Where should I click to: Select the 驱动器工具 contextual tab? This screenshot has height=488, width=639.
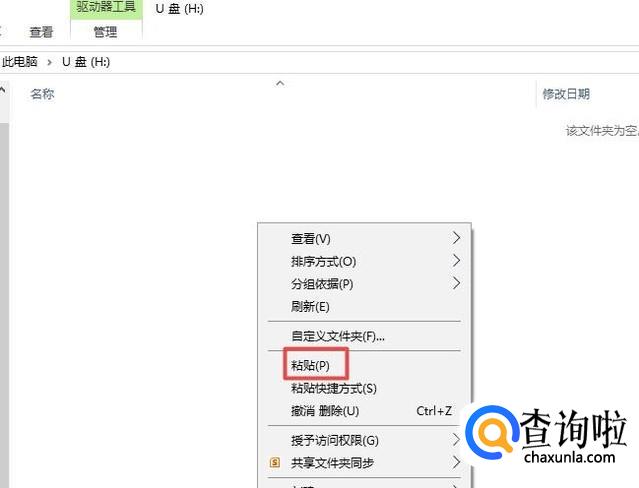(106, 8)
